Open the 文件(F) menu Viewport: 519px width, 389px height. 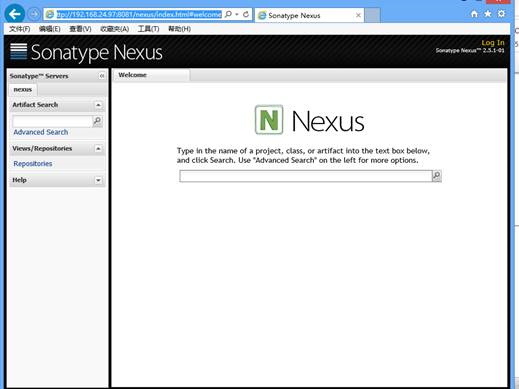[x=19, y=29]
